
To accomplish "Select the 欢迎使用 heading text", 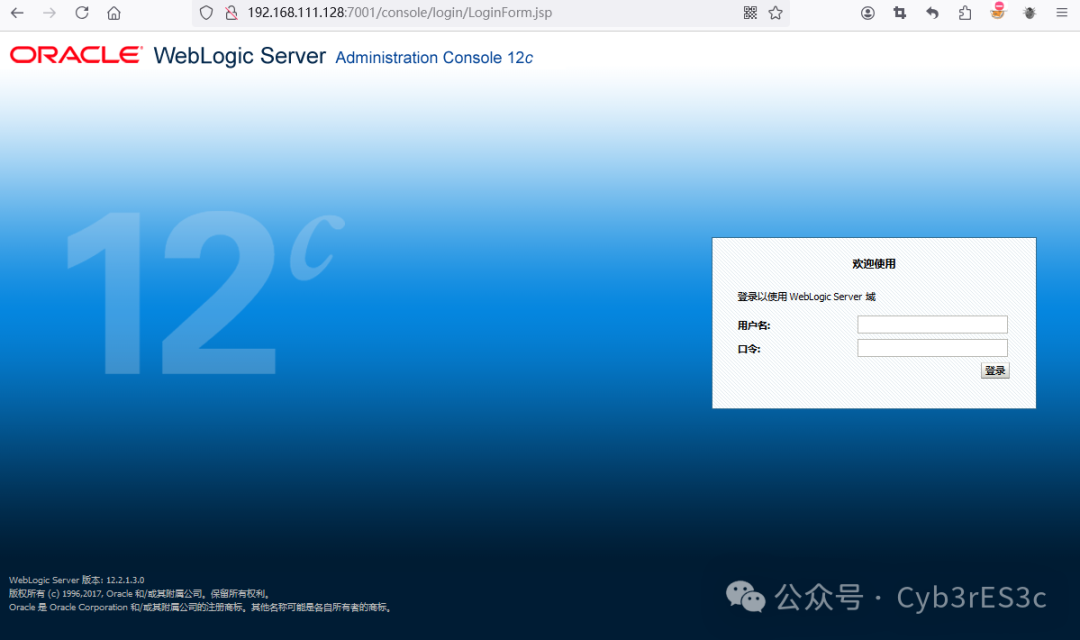I will pyautogui.click(x=873, y=264).
